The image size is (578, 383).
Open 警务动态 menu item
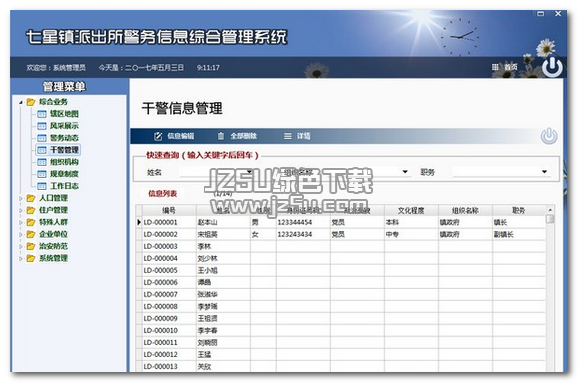[64, 138]
